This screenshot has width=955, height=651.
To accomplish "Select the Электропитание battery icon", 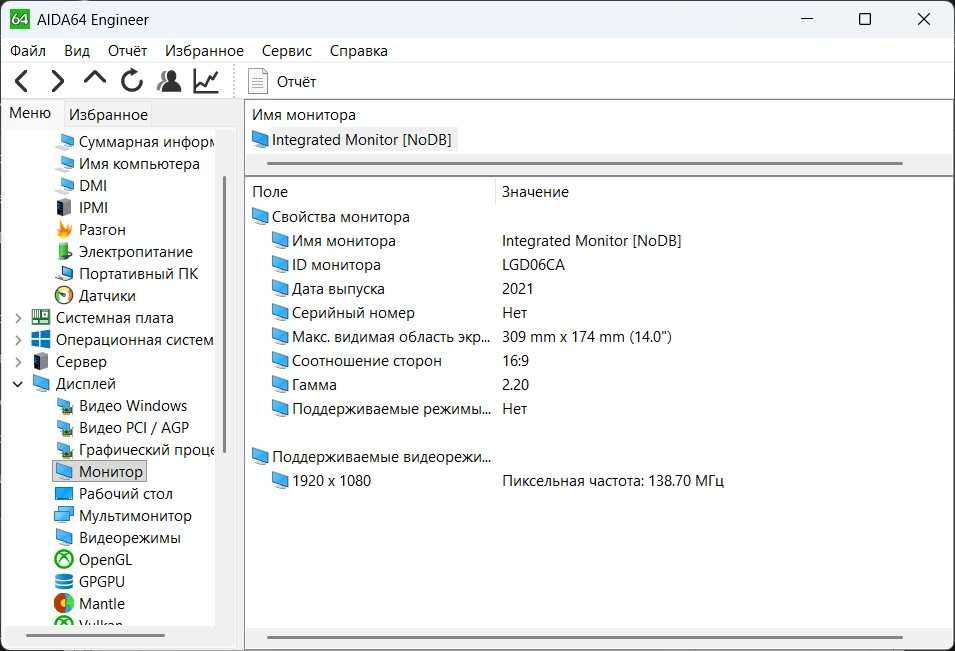I will [x=64, y=252].
